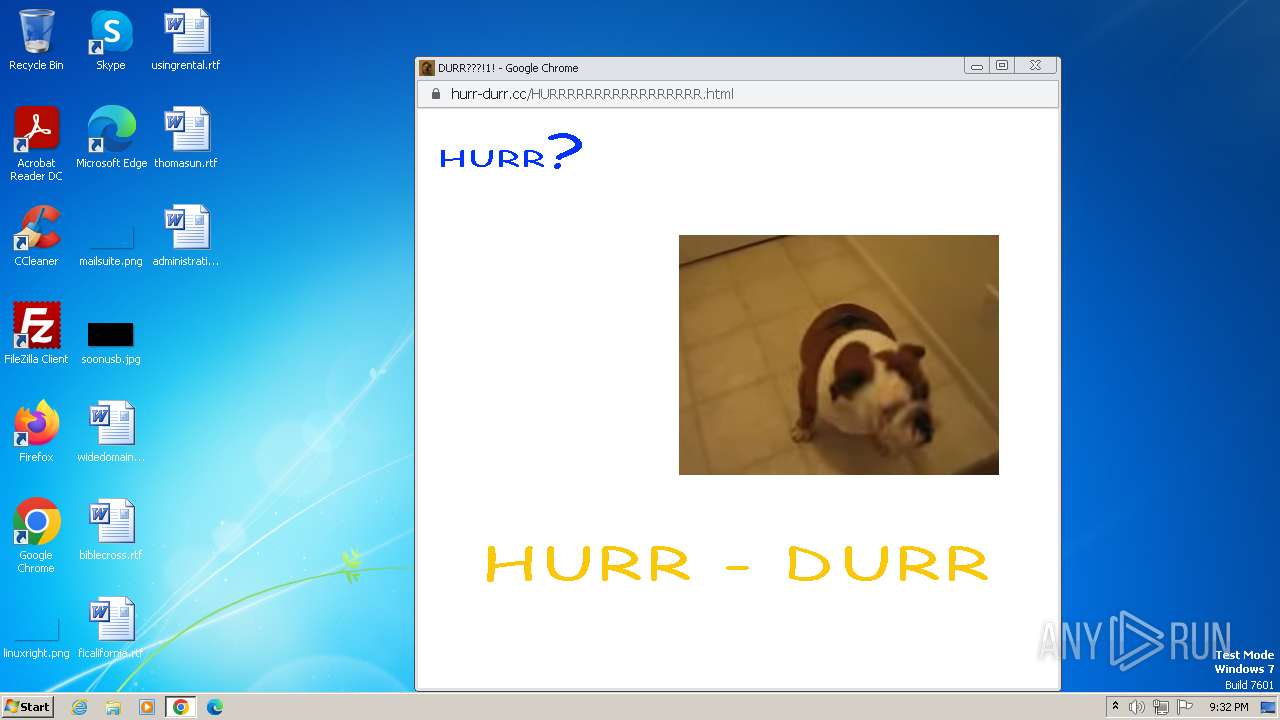The width and height of the screenshot is (1280, 720).
Task: Click the network tray icon
Action: coord(1161,707)
